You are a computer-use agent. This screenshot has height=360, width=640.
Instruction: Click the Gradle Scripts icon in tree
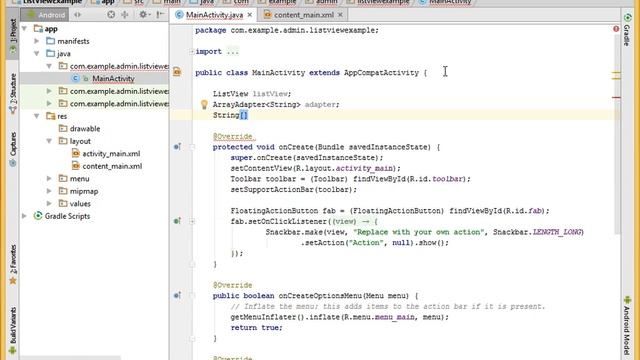point(38,216)
